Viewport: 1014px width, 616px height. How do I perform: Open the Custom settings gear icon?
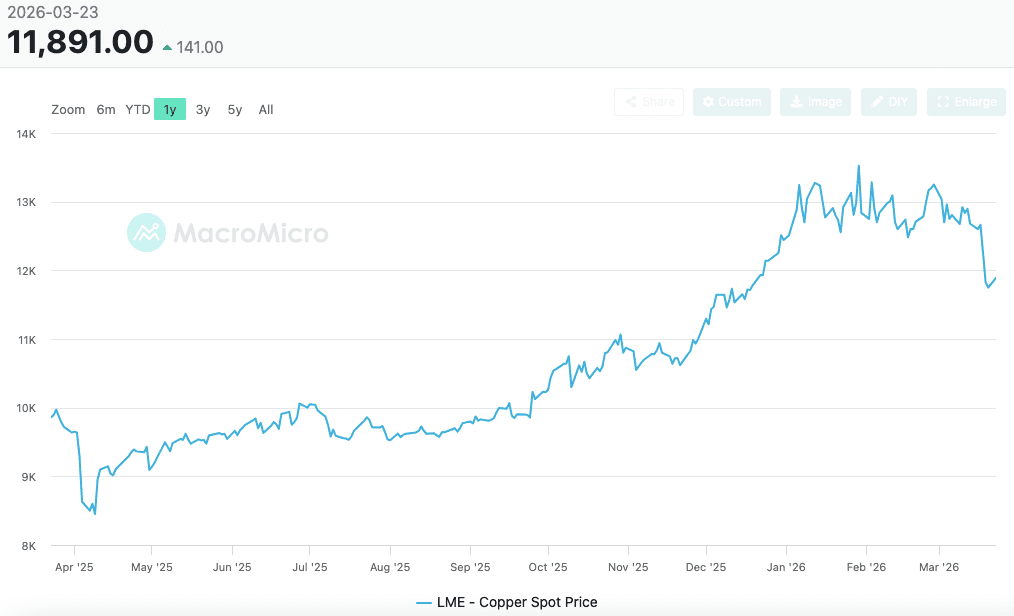[708, 101]
